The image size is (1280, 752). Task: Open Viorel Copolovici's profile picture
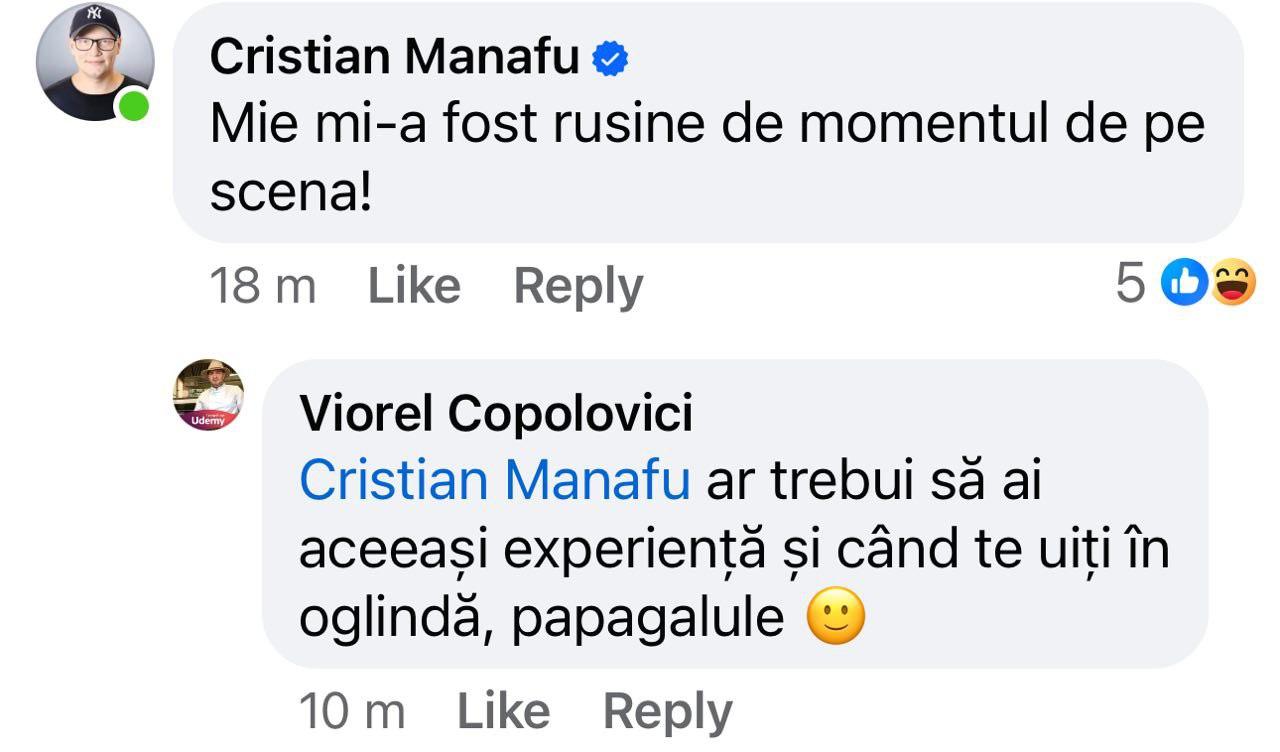pos(209,394)
